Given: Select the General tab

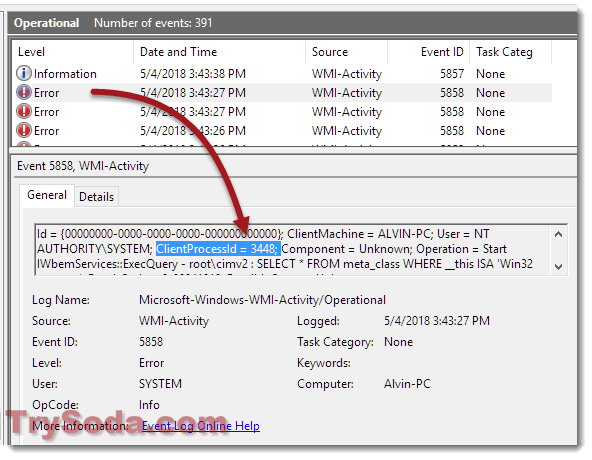Looking at the screenshot, I should (47, 195).
